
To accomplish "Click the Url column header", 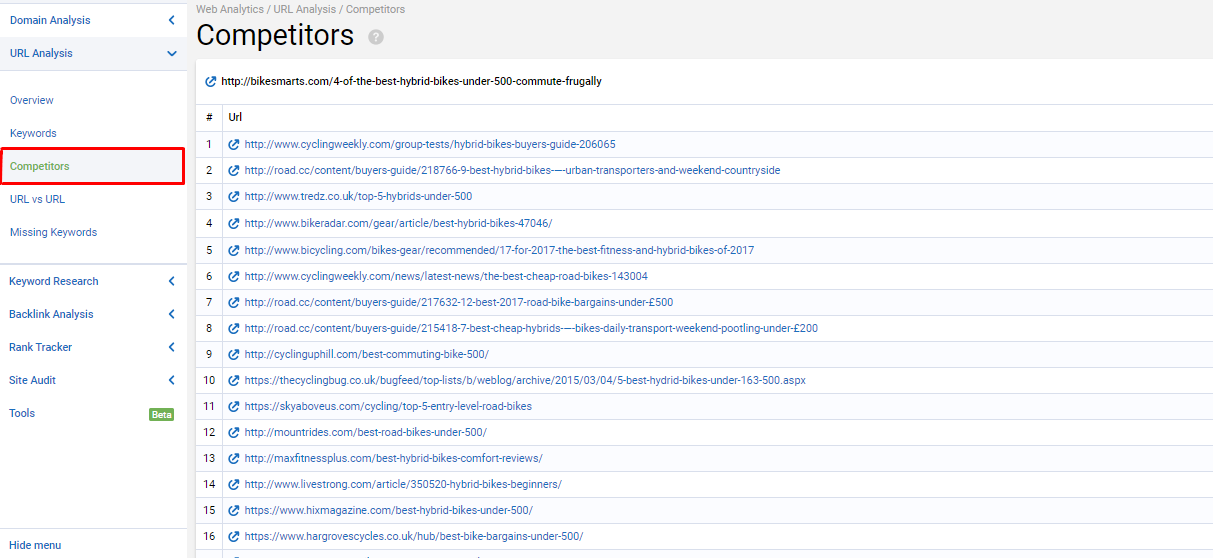I will click(235, 118).
